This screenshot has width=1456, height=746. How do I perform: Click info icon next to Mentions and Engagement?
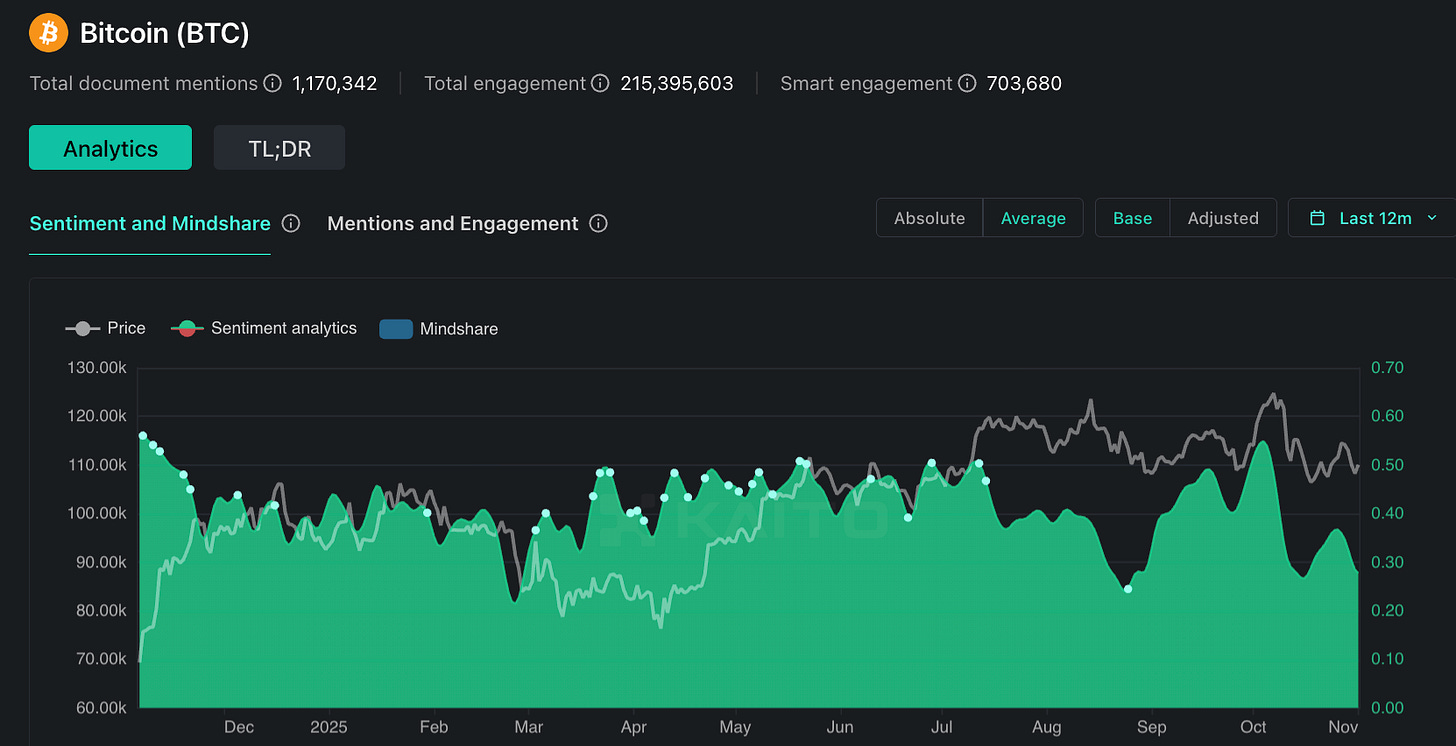(599, 223)
